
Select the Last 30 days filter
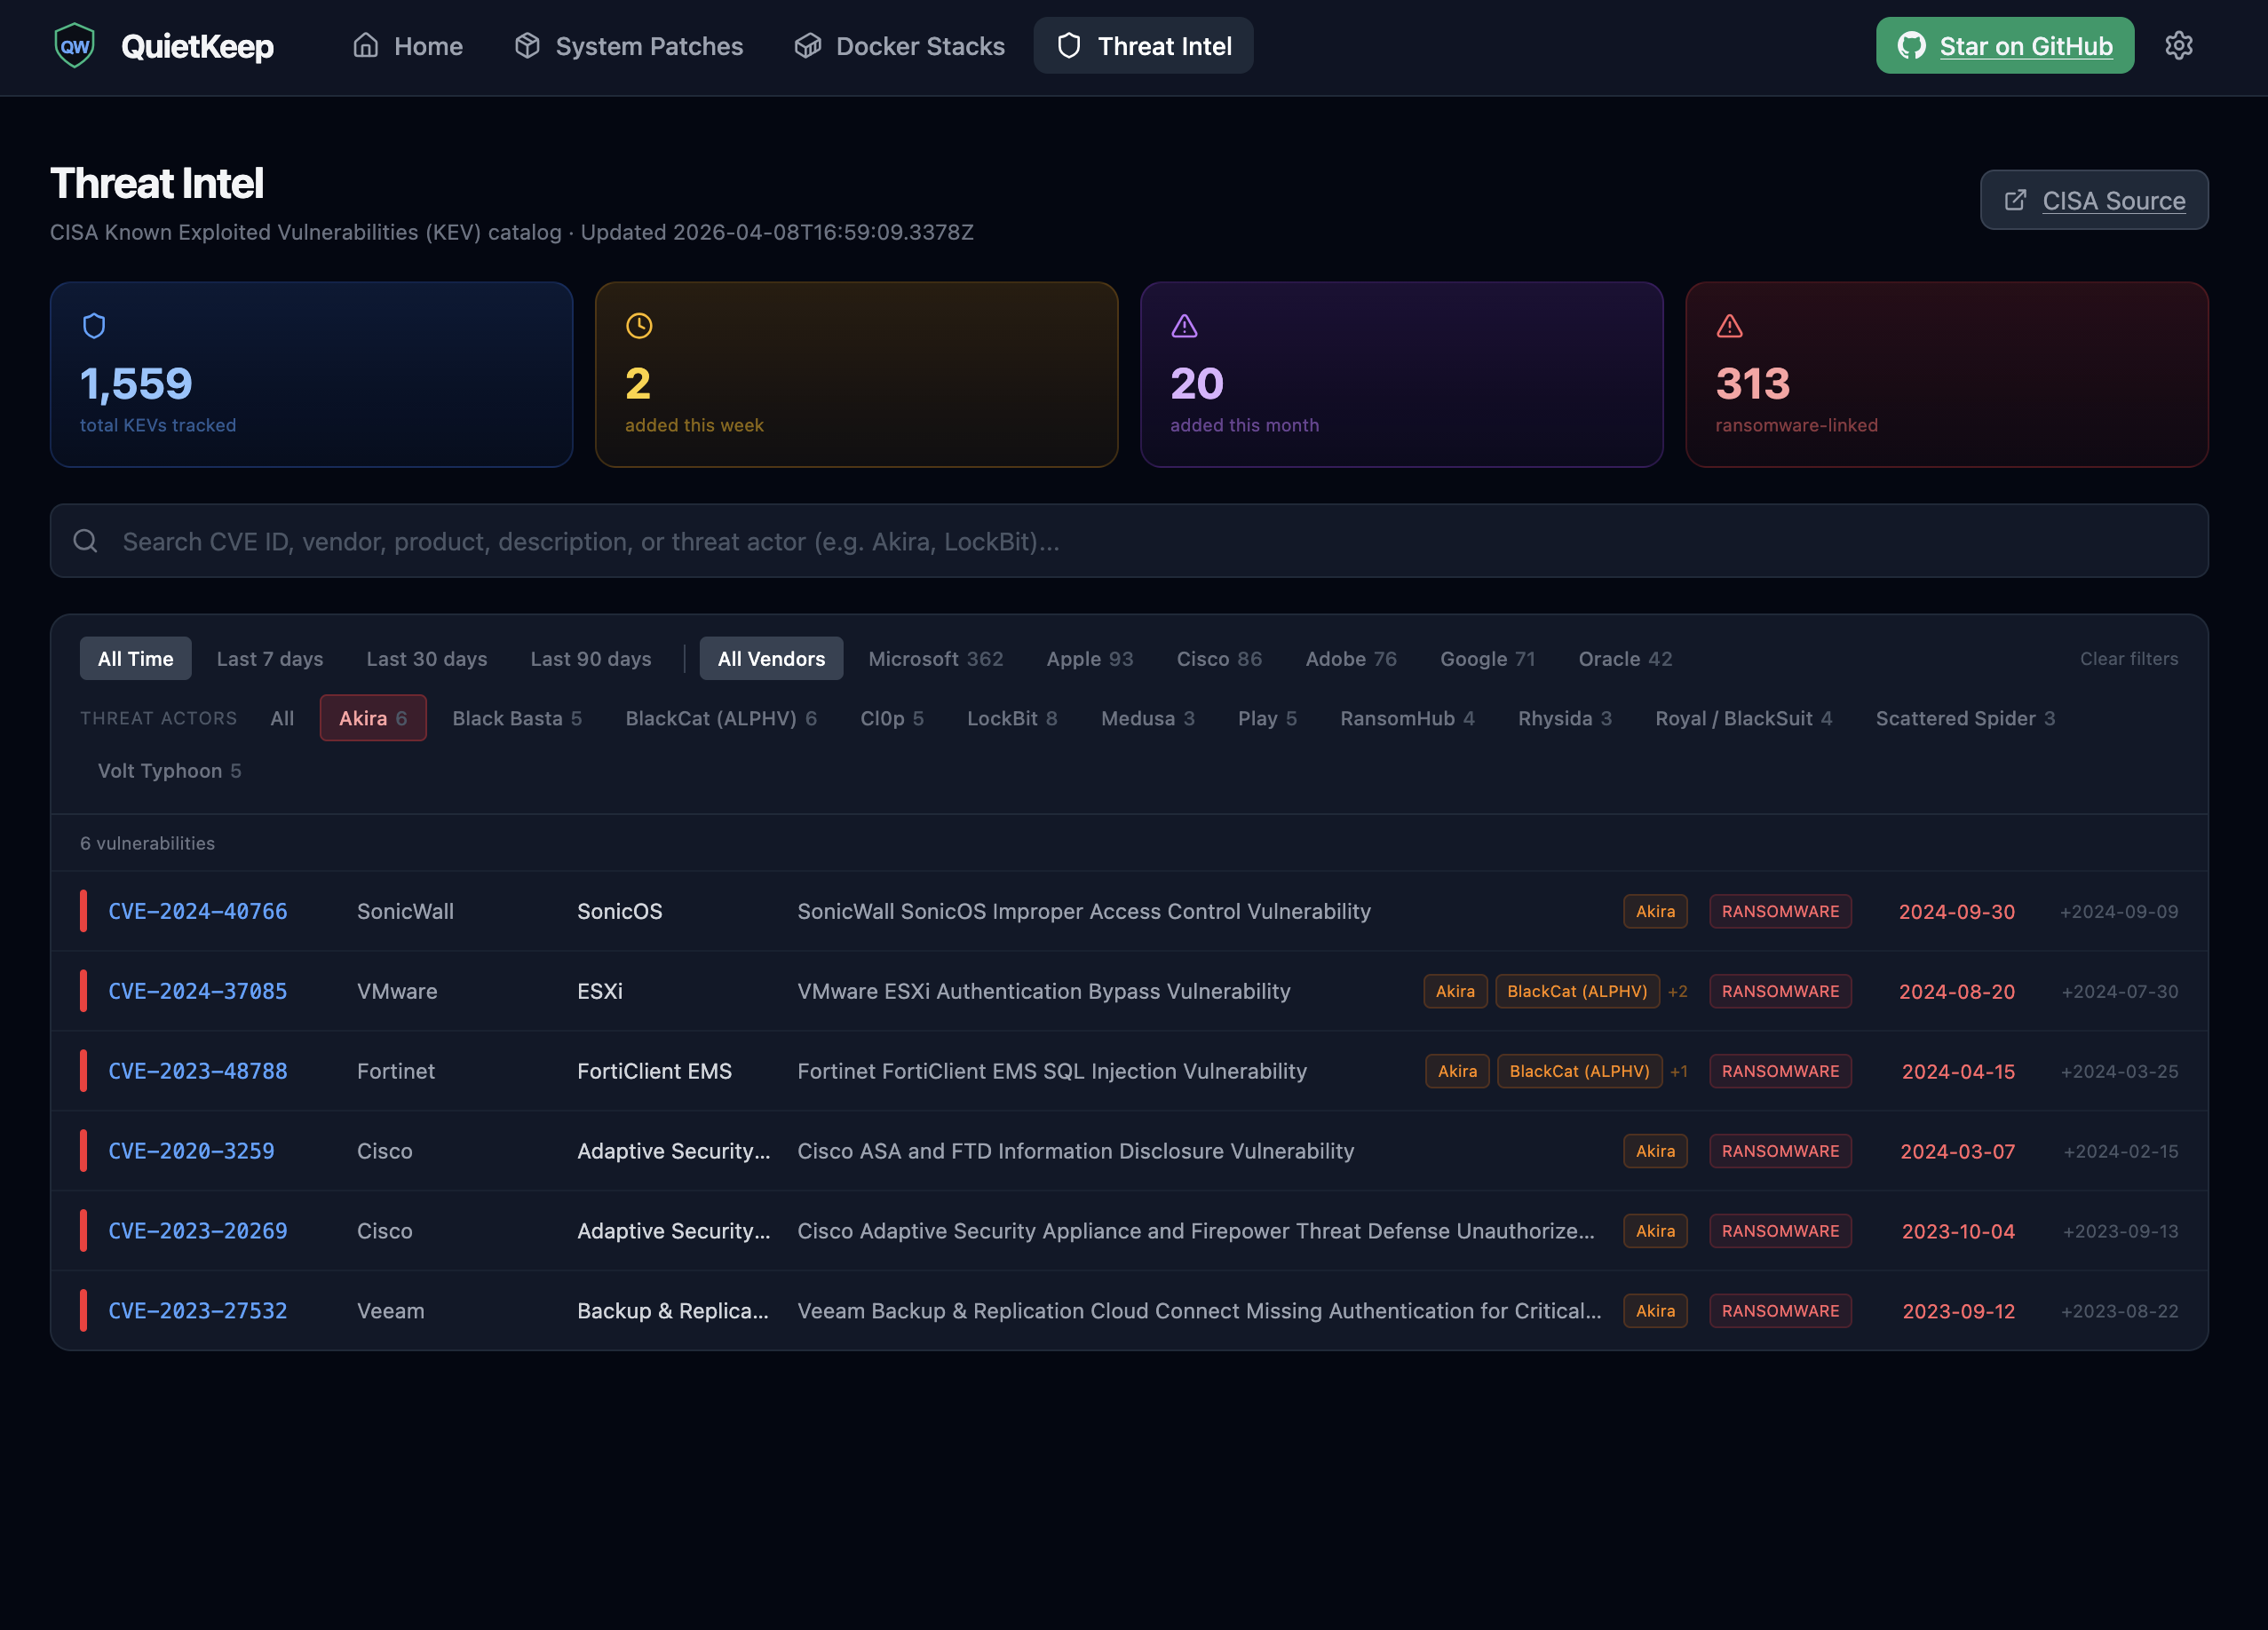426,658
